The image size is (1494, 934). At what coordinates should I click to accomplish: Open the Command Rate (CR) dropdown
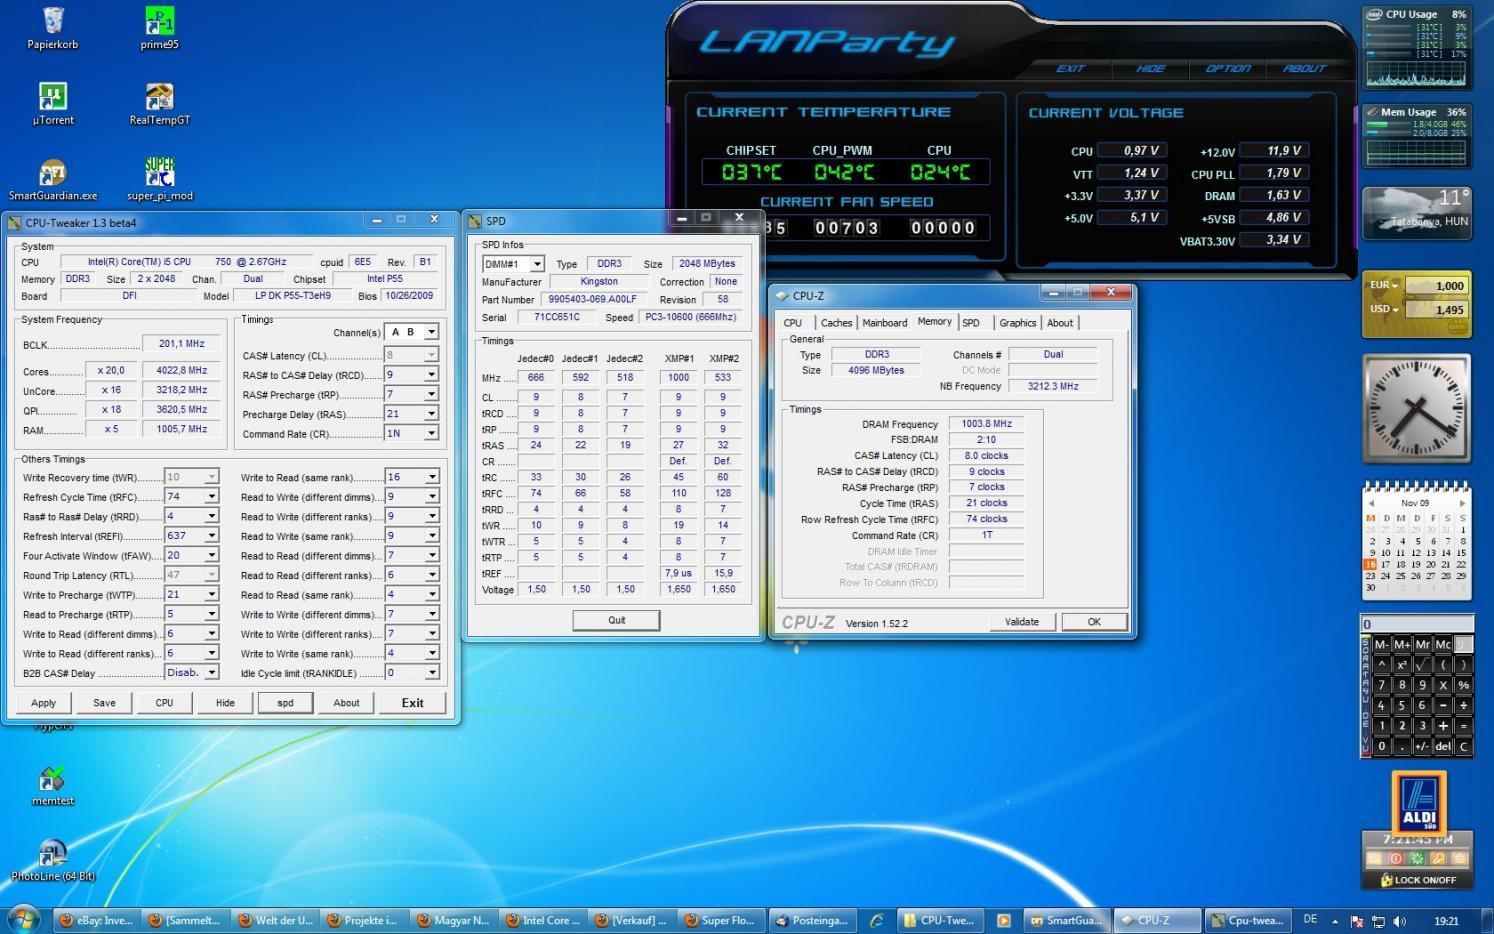[x=432, y=433]
